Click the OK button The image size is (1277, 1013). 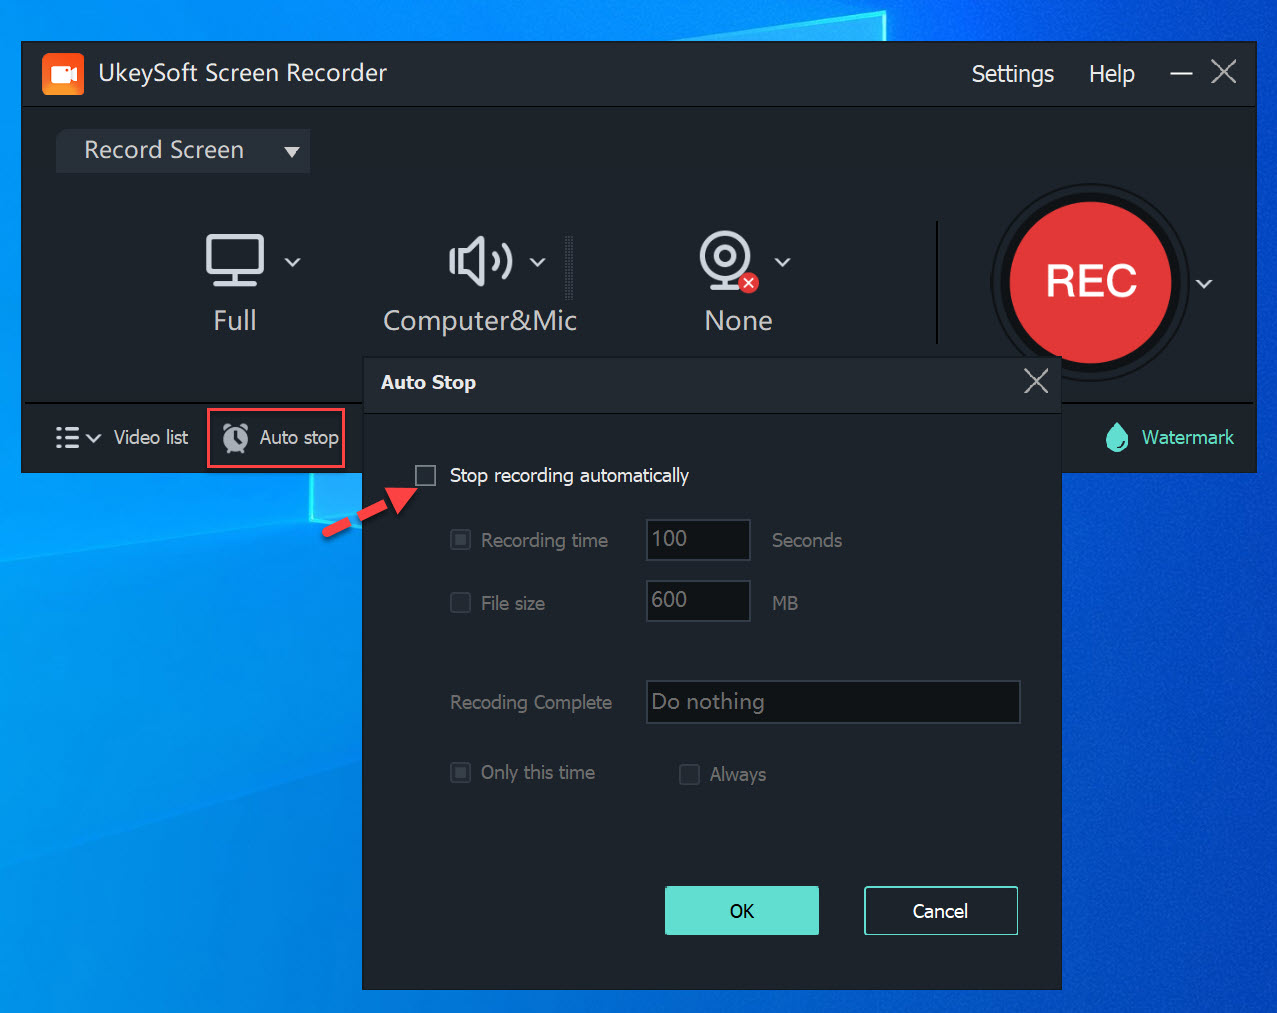tap(742, 911)
